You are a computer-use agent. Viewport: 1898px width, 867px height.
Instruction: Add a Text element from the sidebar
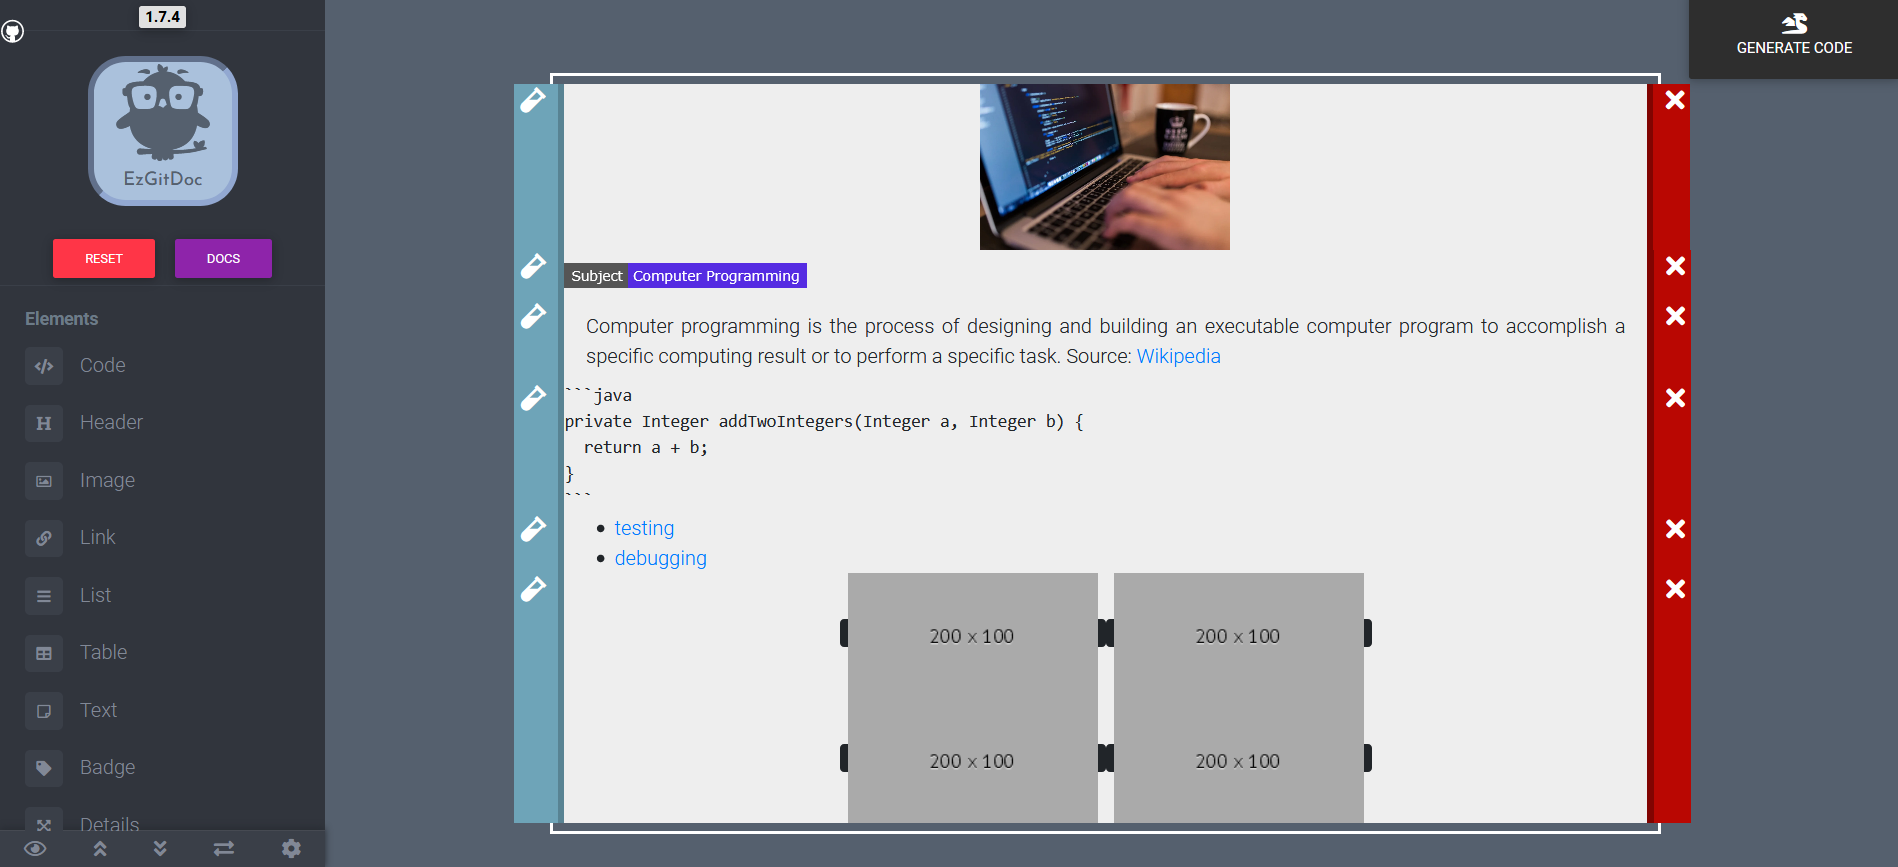[71, 711]
